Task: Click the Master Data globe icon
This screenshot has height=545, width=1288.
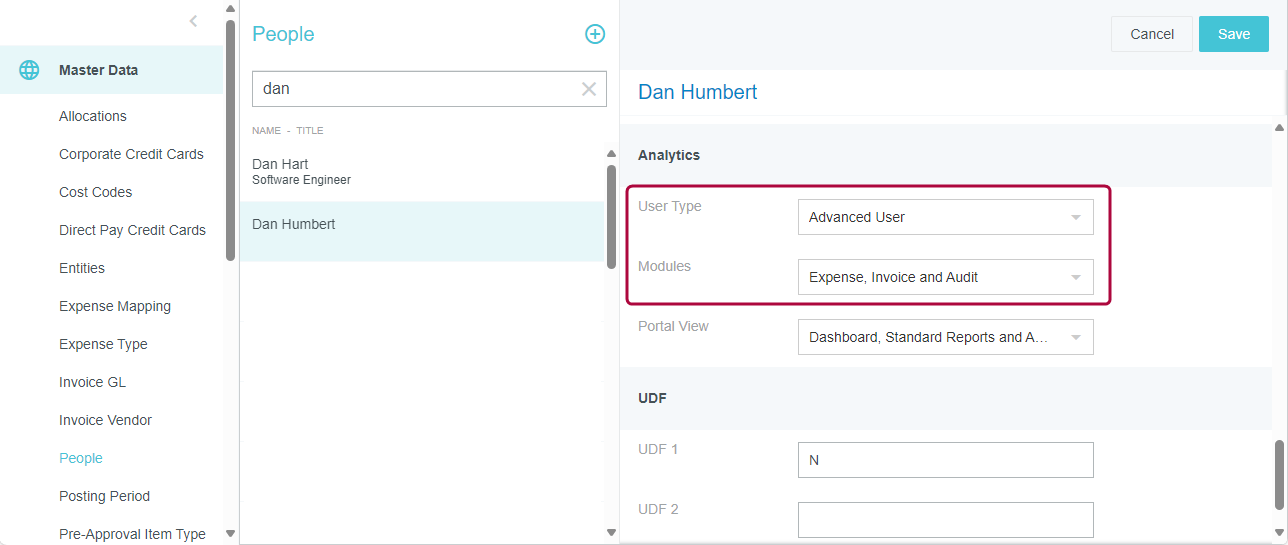Action: (30, 70)
